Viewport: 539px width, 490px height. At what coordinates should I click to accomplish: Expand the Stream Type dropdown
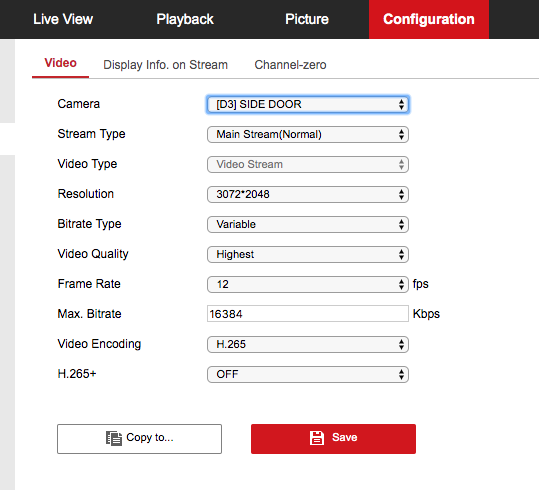click(308, 134)
